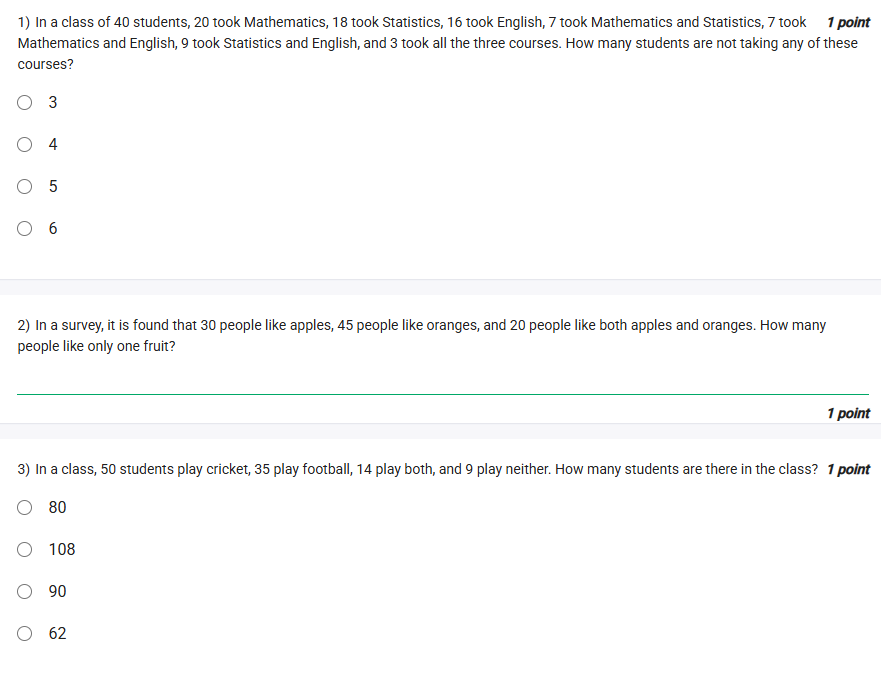Screen dimensions: 881x674
Task: Click the '108' option text label
Action: click(x=62, y=549)
